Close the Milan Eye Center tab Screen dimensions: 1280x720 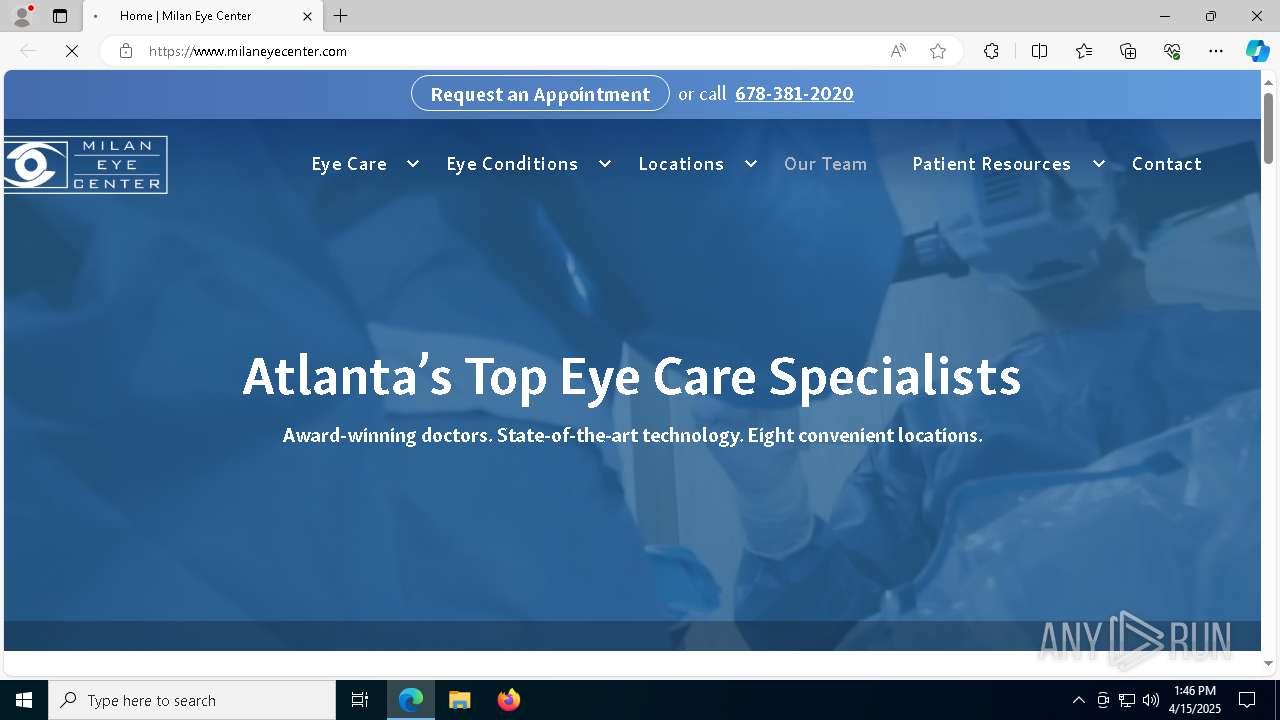coord(308,16)
